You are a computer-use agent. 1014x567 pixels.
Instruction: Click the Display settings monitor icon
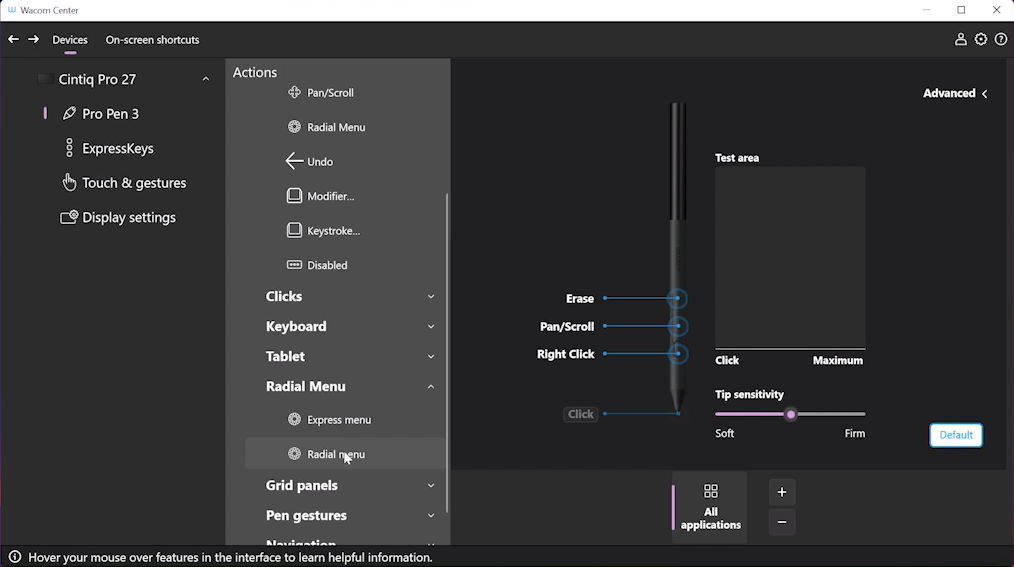click(x=69, y=217)
